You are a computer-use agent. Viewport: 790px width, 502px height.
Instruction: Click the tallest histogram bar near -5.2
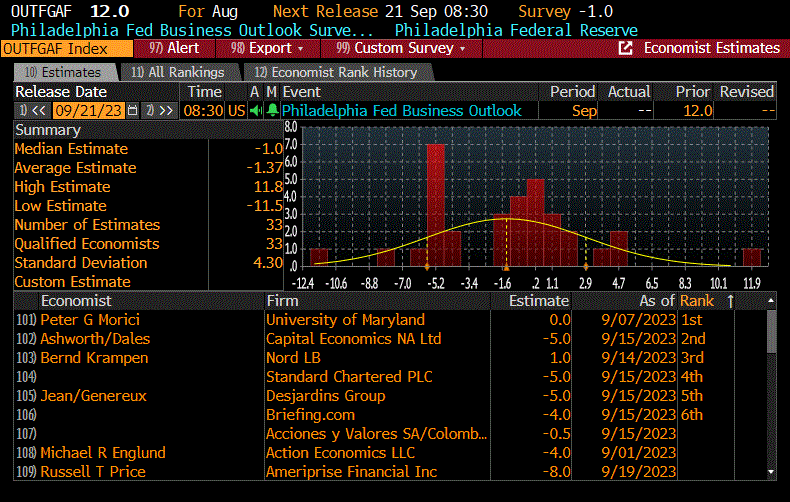pyautogui.click(x=436, y=205)
